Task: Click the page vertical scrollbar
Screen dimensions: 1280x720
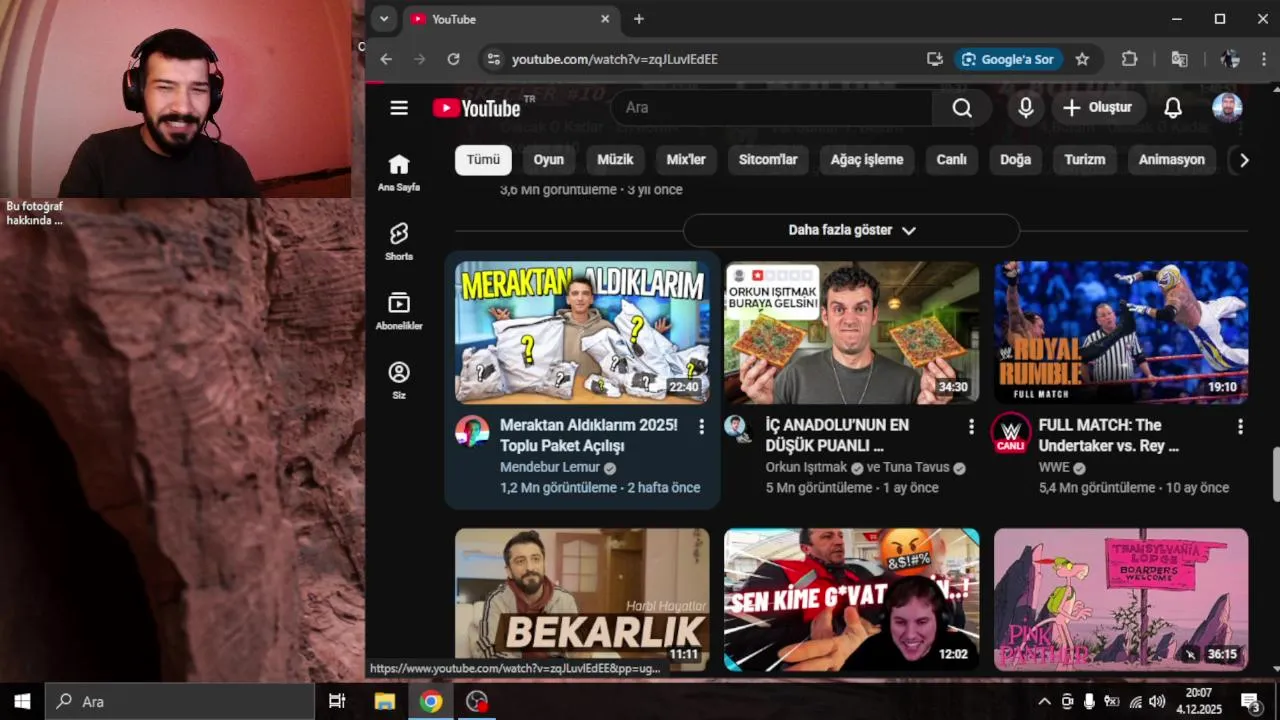Action: coord(1276,475)
